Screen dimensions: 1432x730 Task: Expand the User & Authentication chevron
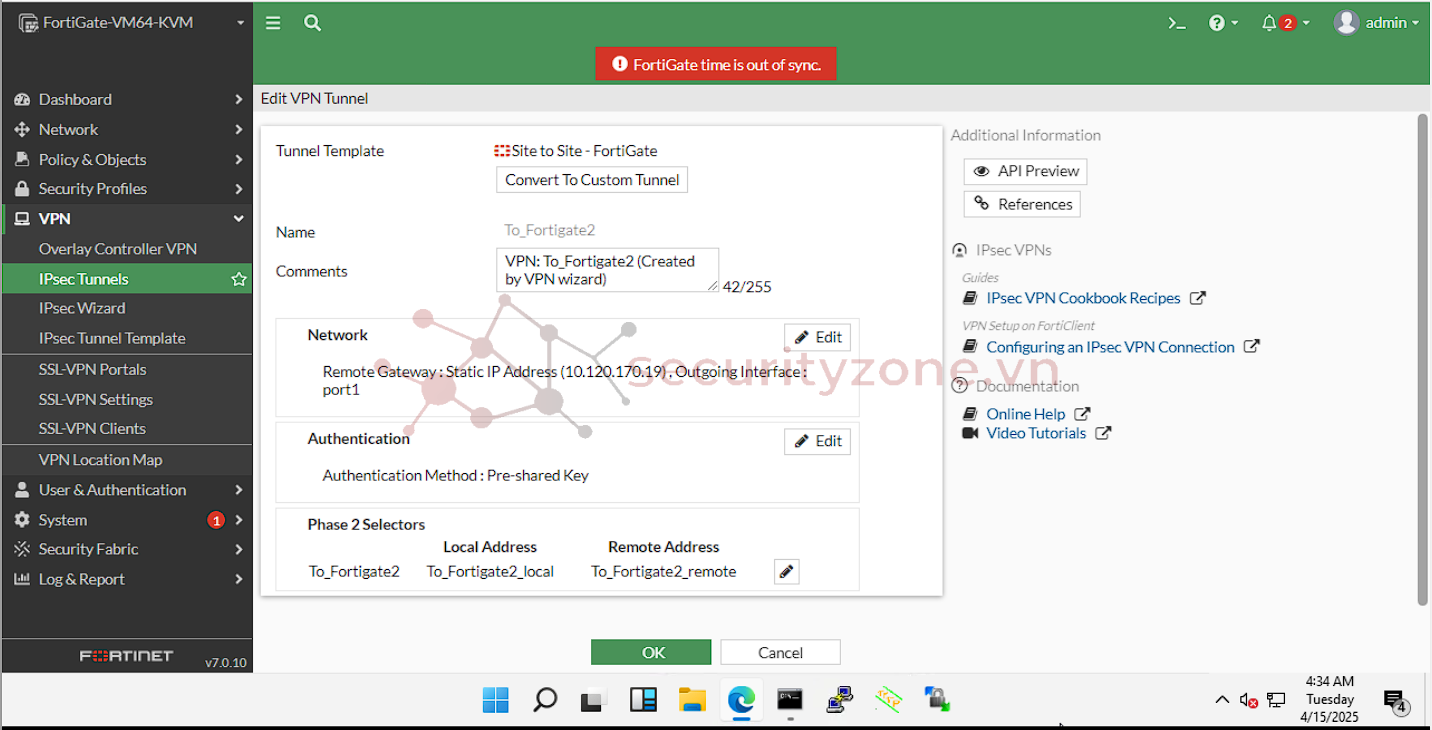point(238,490)
